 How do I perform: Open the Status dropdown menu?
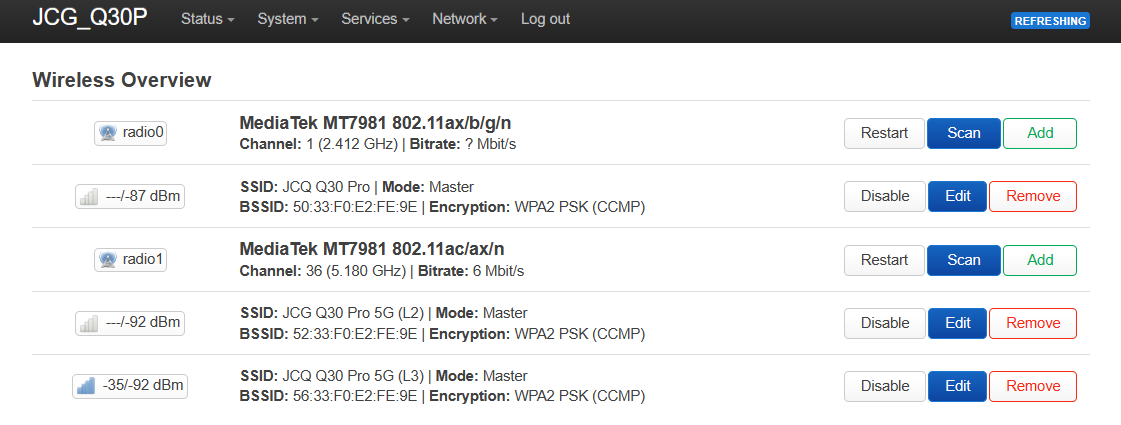pyautogui.click(x=207, y=19)
